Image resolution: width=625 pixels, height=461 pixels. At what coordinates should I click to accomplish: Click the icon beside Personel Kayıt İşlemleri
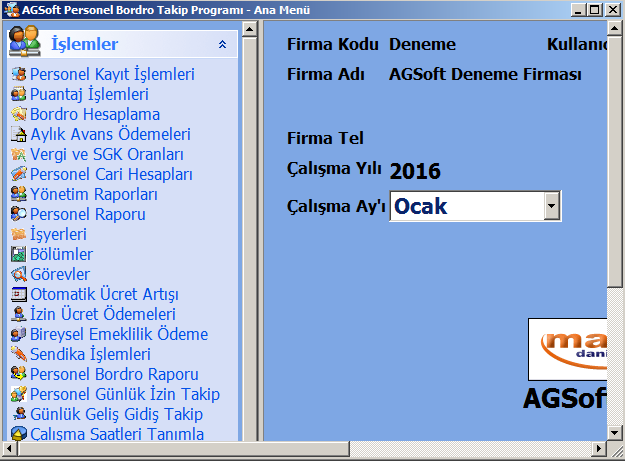18,74
